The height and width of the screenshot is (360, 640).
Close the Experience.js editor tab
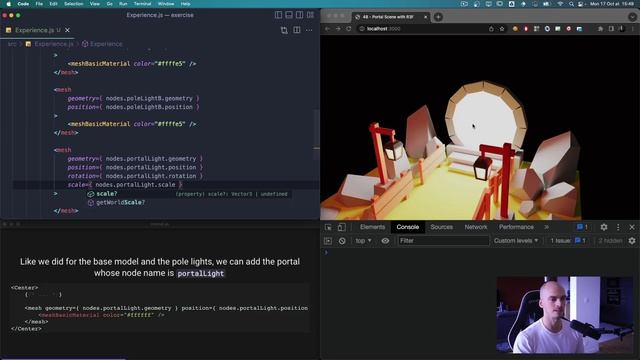67,30
